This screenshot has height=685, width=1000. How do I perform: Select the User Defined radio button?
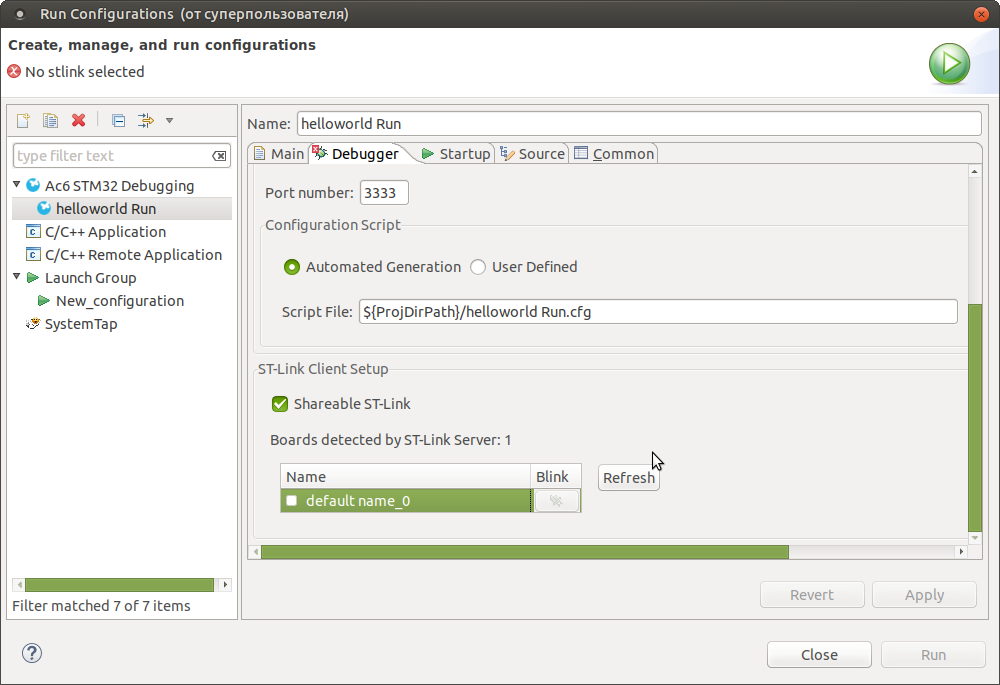[x=478, y=267]
